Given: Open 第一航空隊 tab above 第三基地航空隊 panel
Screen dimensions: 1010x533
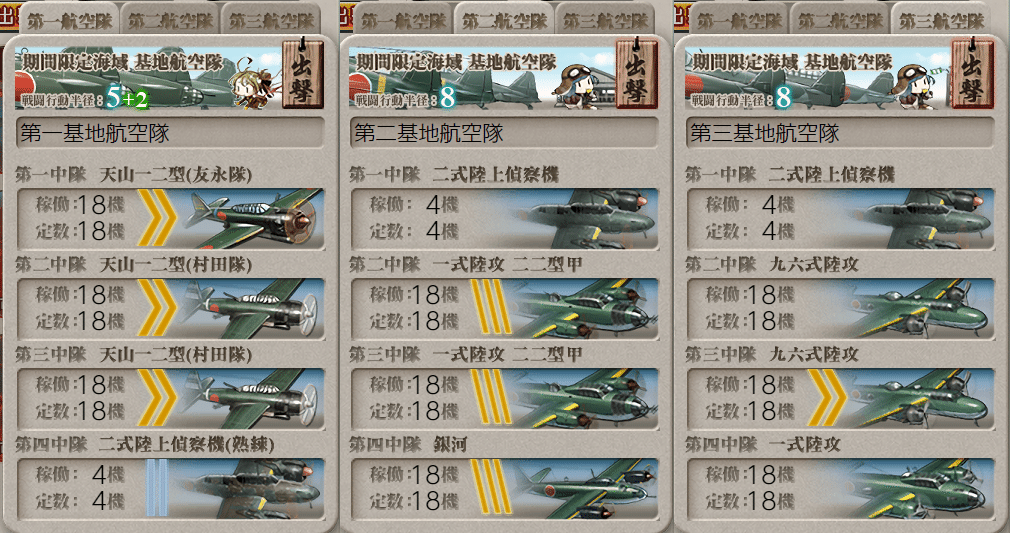Looking at the screenshot, I should coord(740,20).
